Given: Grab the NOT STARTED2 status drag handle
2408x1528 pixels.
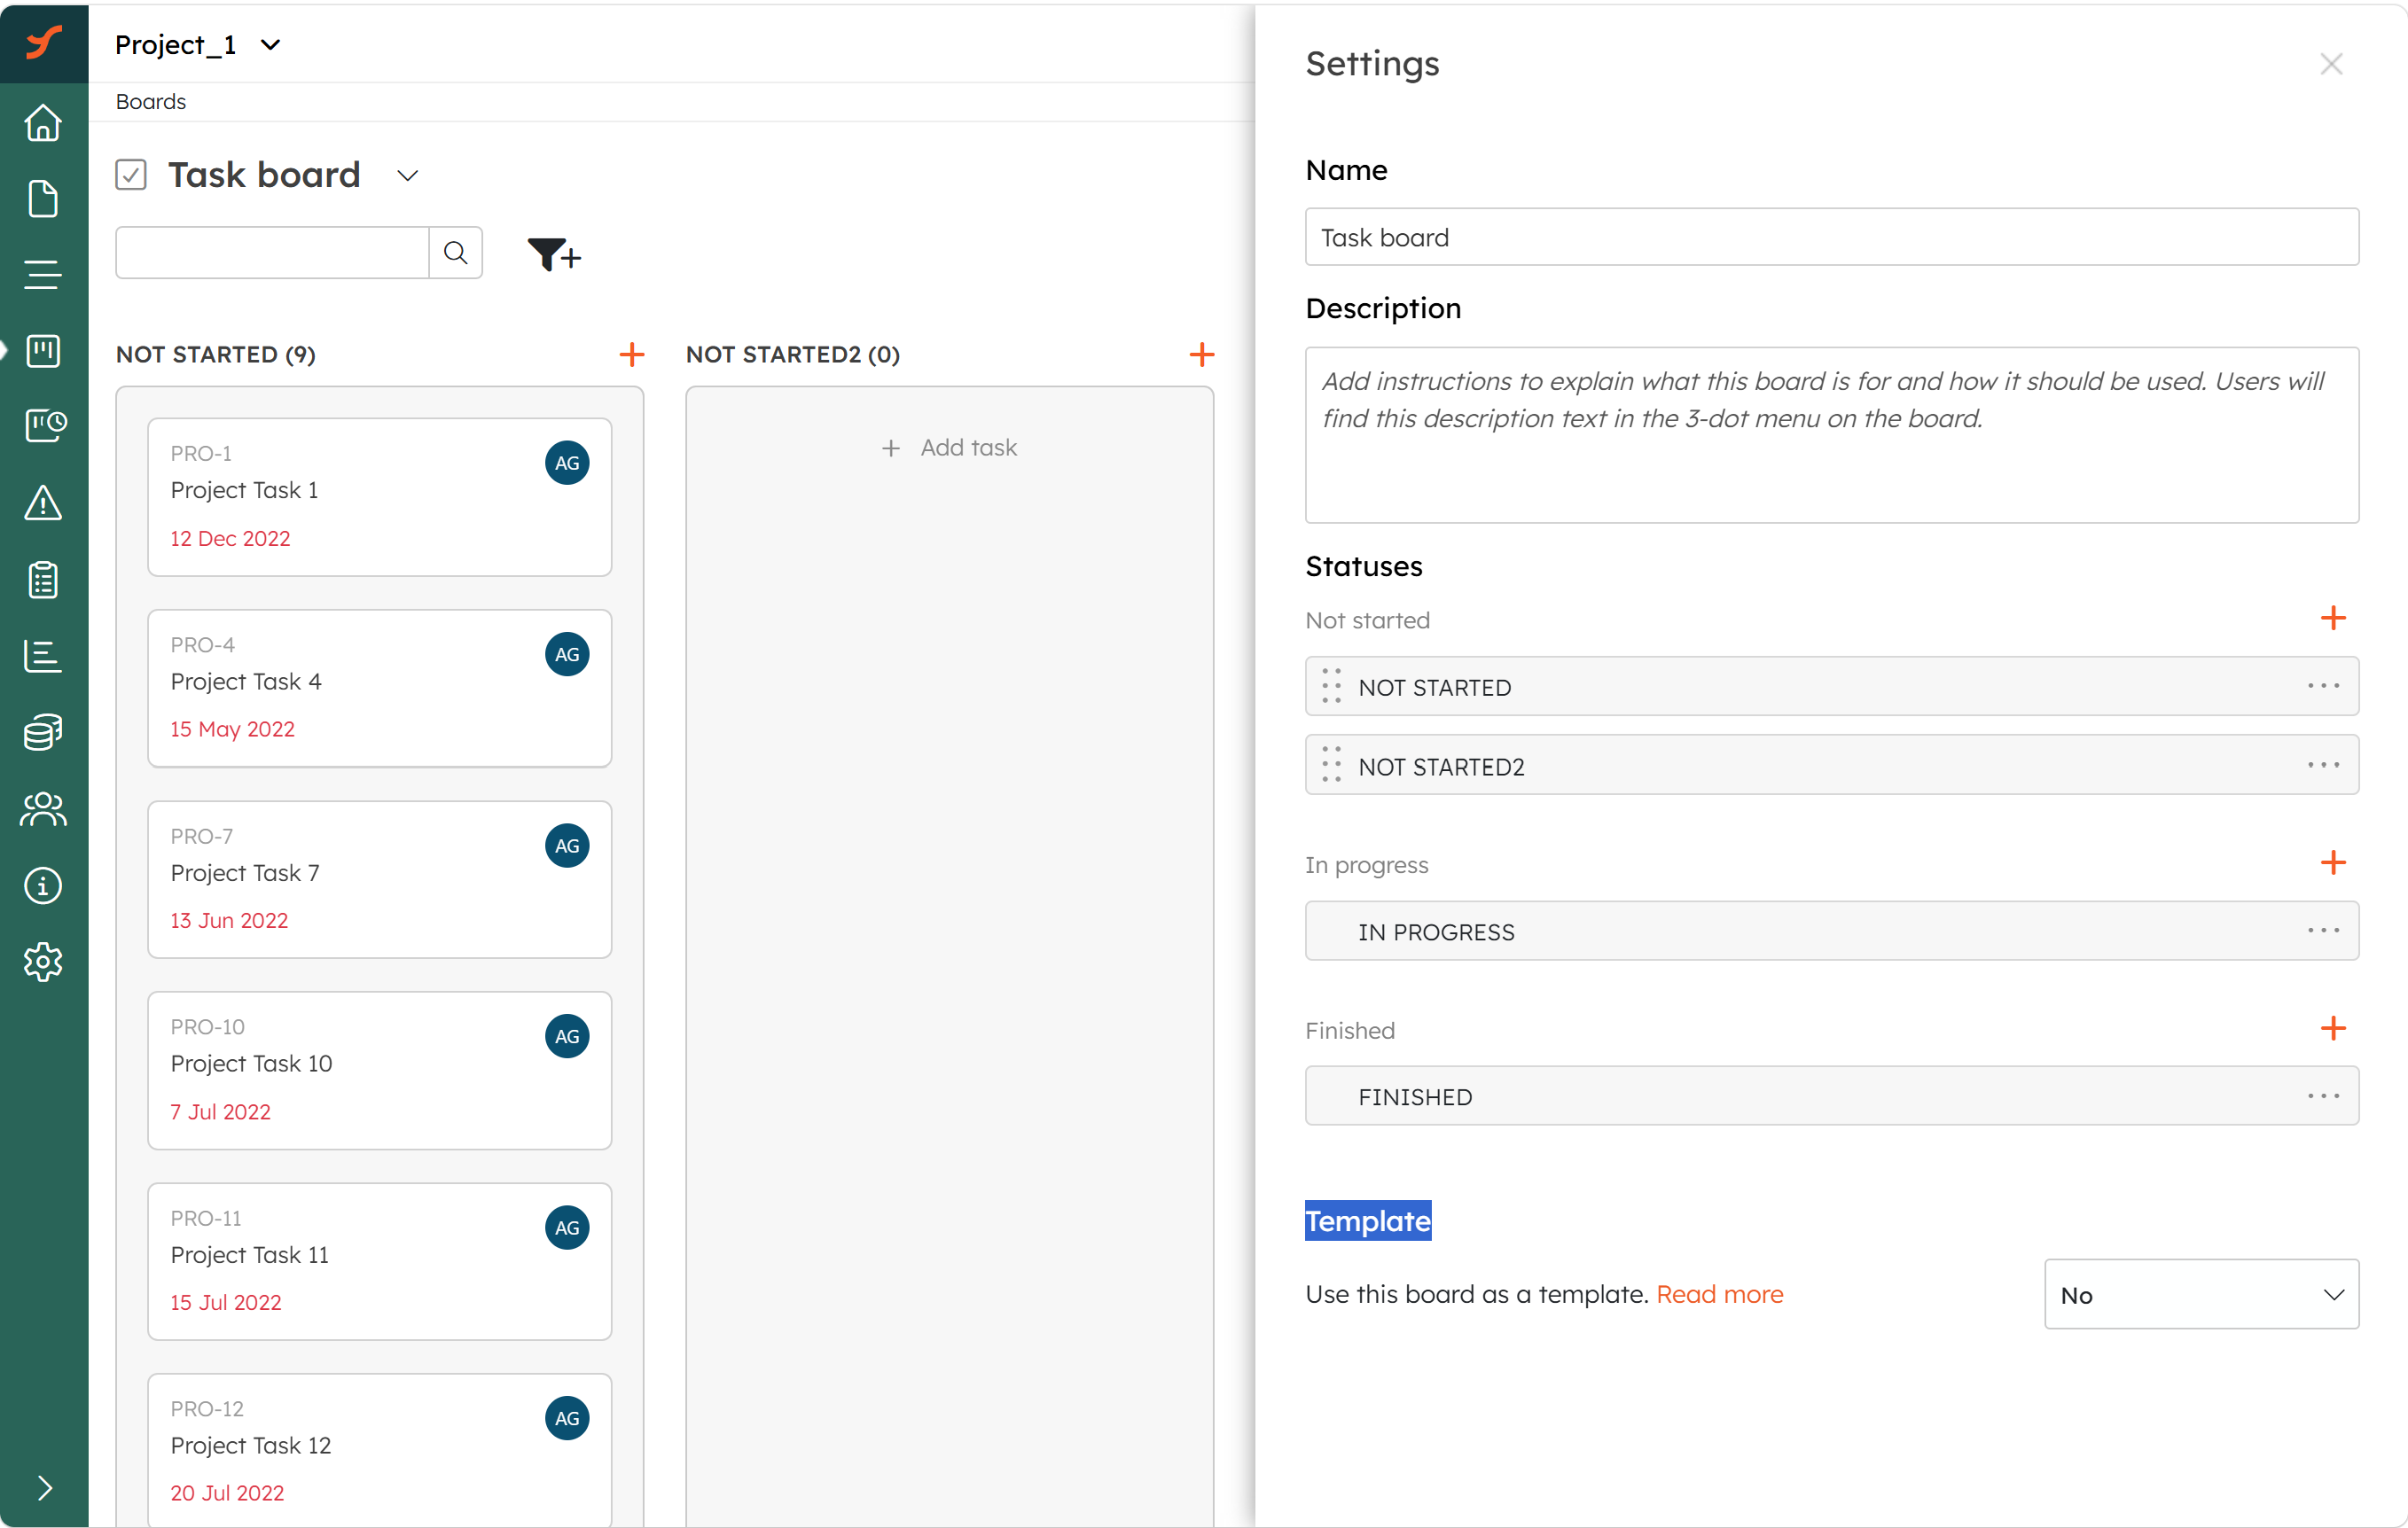Looking at the screenshot, I should pos(1331,766).
